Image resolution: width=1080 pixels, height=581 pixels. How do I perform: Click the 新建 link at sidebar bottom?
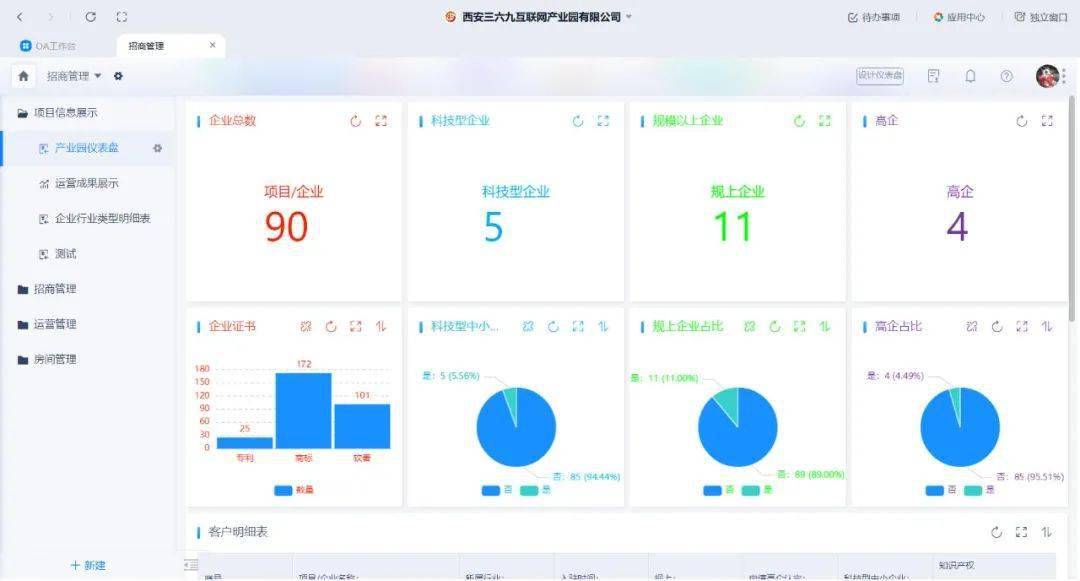click(x=88, y=565)
